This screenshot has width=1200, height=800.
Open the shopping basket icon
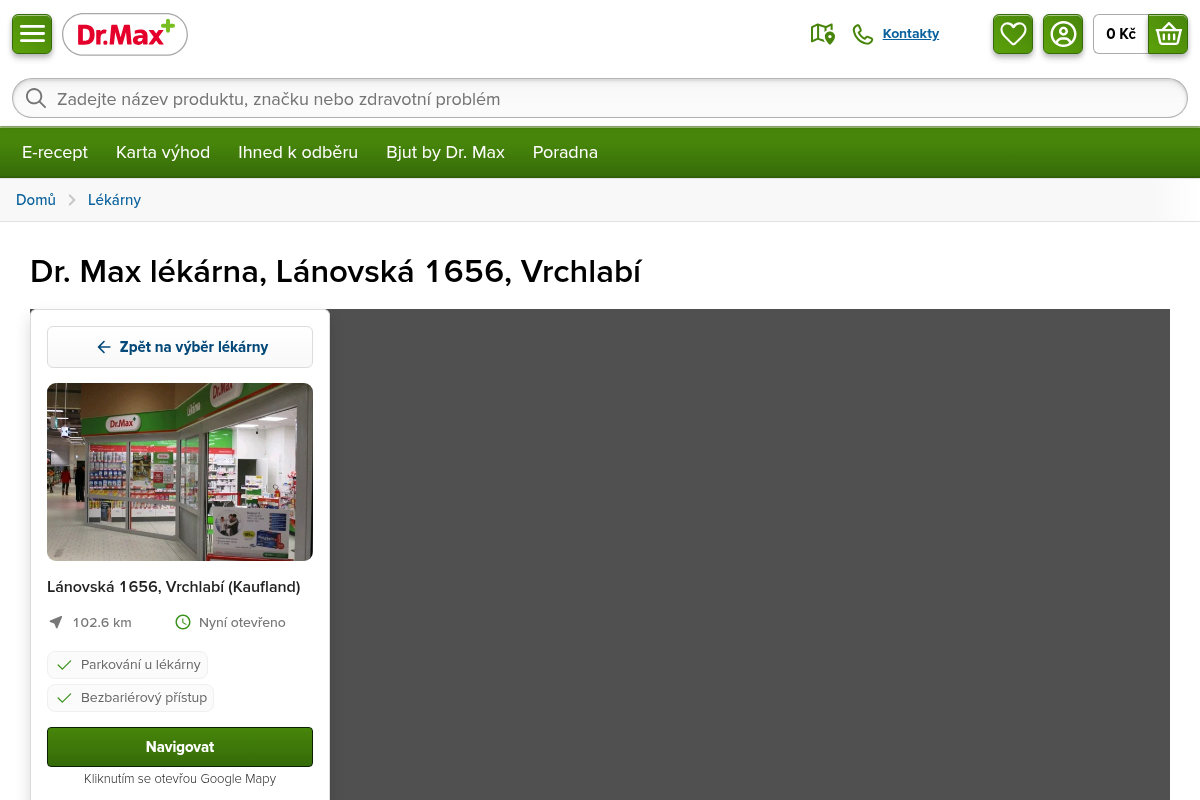1168,34
